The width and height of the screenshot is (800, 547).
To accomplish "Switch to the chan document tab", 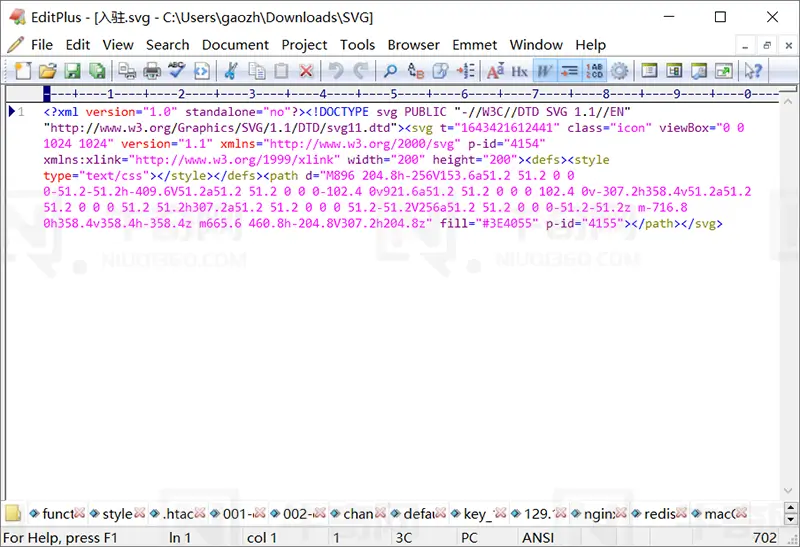I will tap(358, 513).
